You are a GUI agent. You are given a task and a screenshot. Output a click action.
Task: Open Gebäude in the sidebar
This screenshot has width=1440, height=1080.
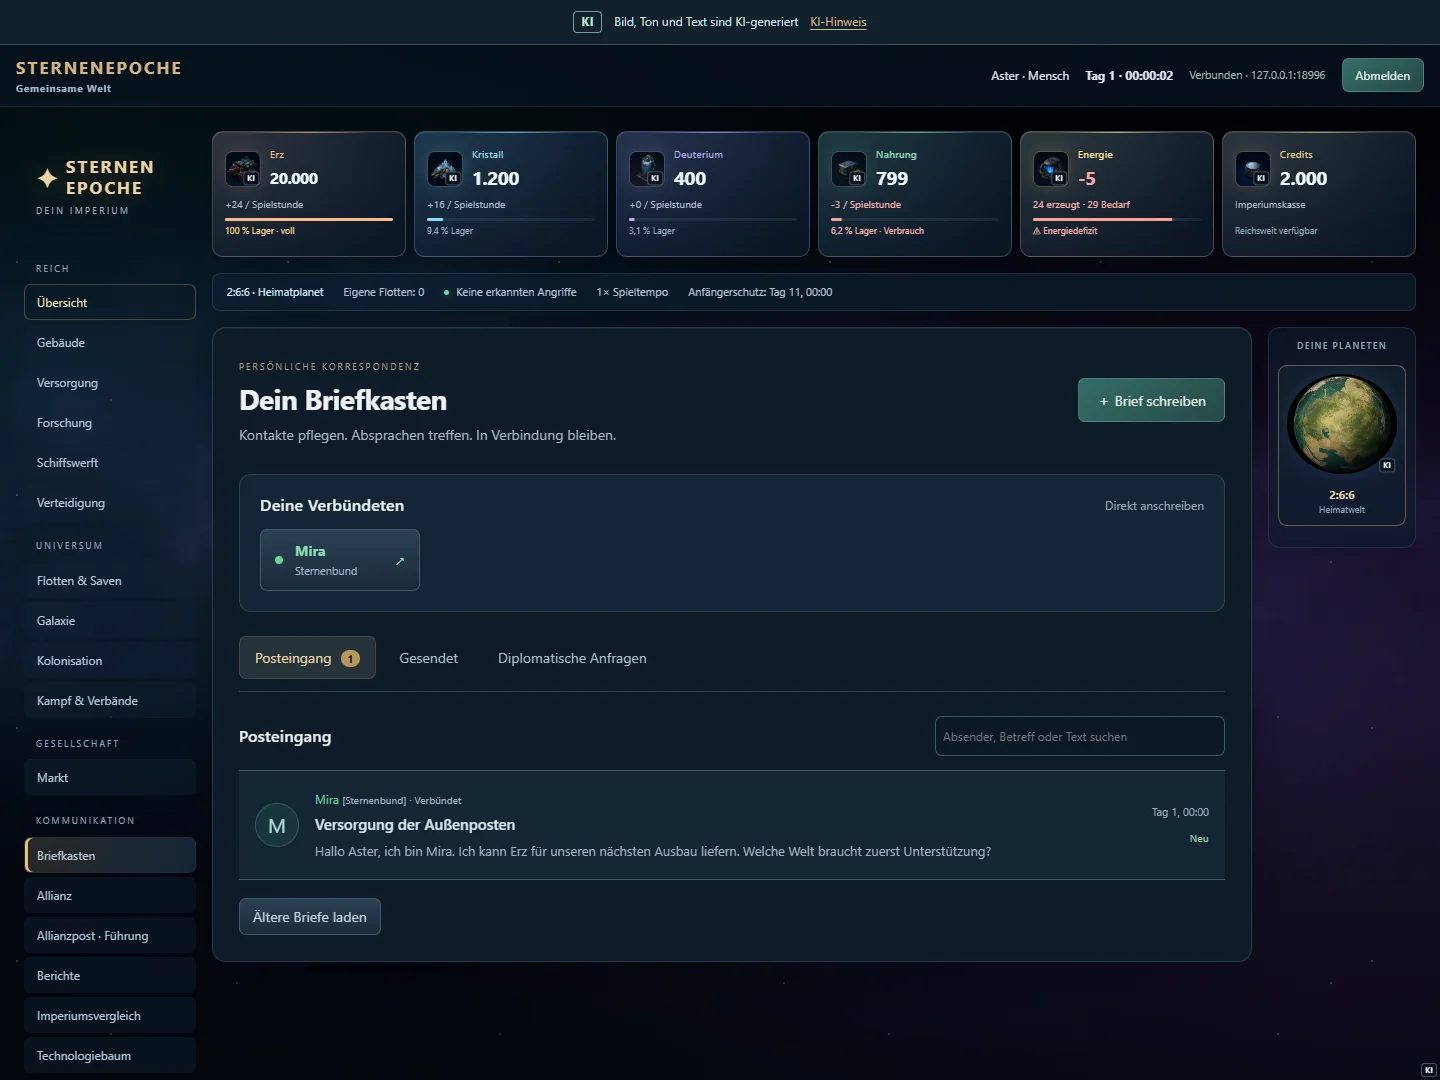pyautogui.click(x=110, y=343)
